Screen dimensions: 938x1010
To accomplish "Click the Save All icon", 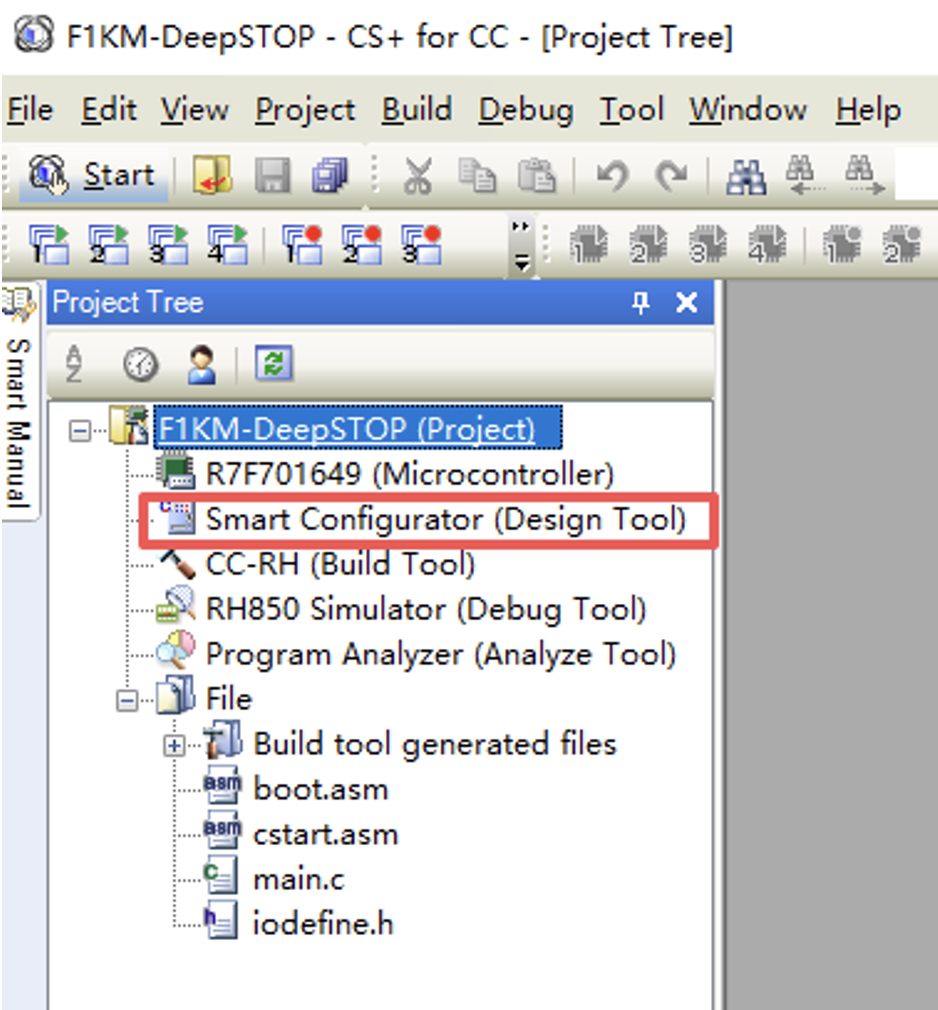I will 327,177.
